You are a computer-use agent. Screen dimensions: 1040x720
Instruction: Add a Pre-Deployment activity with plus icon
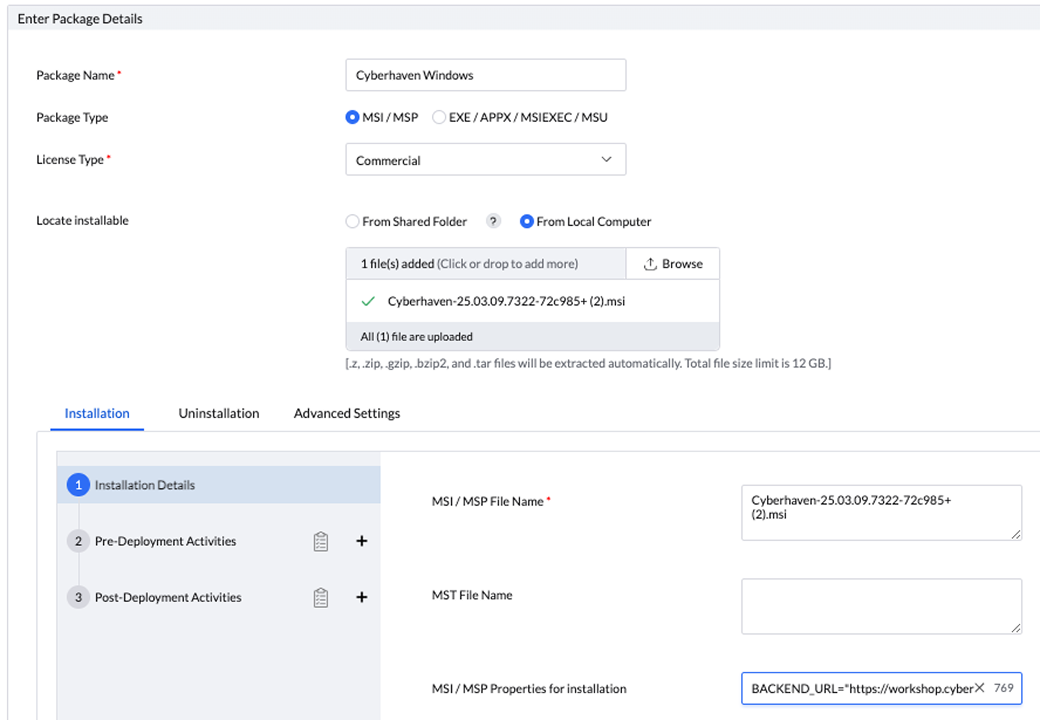362,541
